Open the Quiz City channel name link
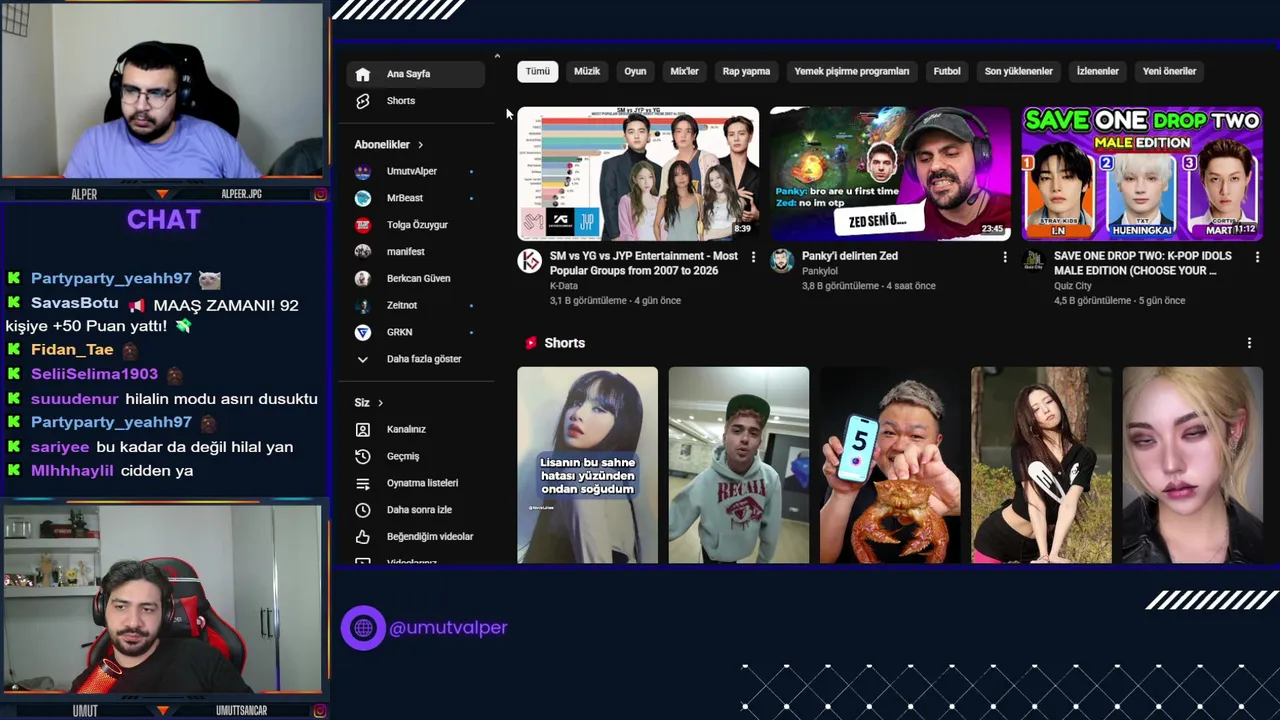 pos(1073,286)
